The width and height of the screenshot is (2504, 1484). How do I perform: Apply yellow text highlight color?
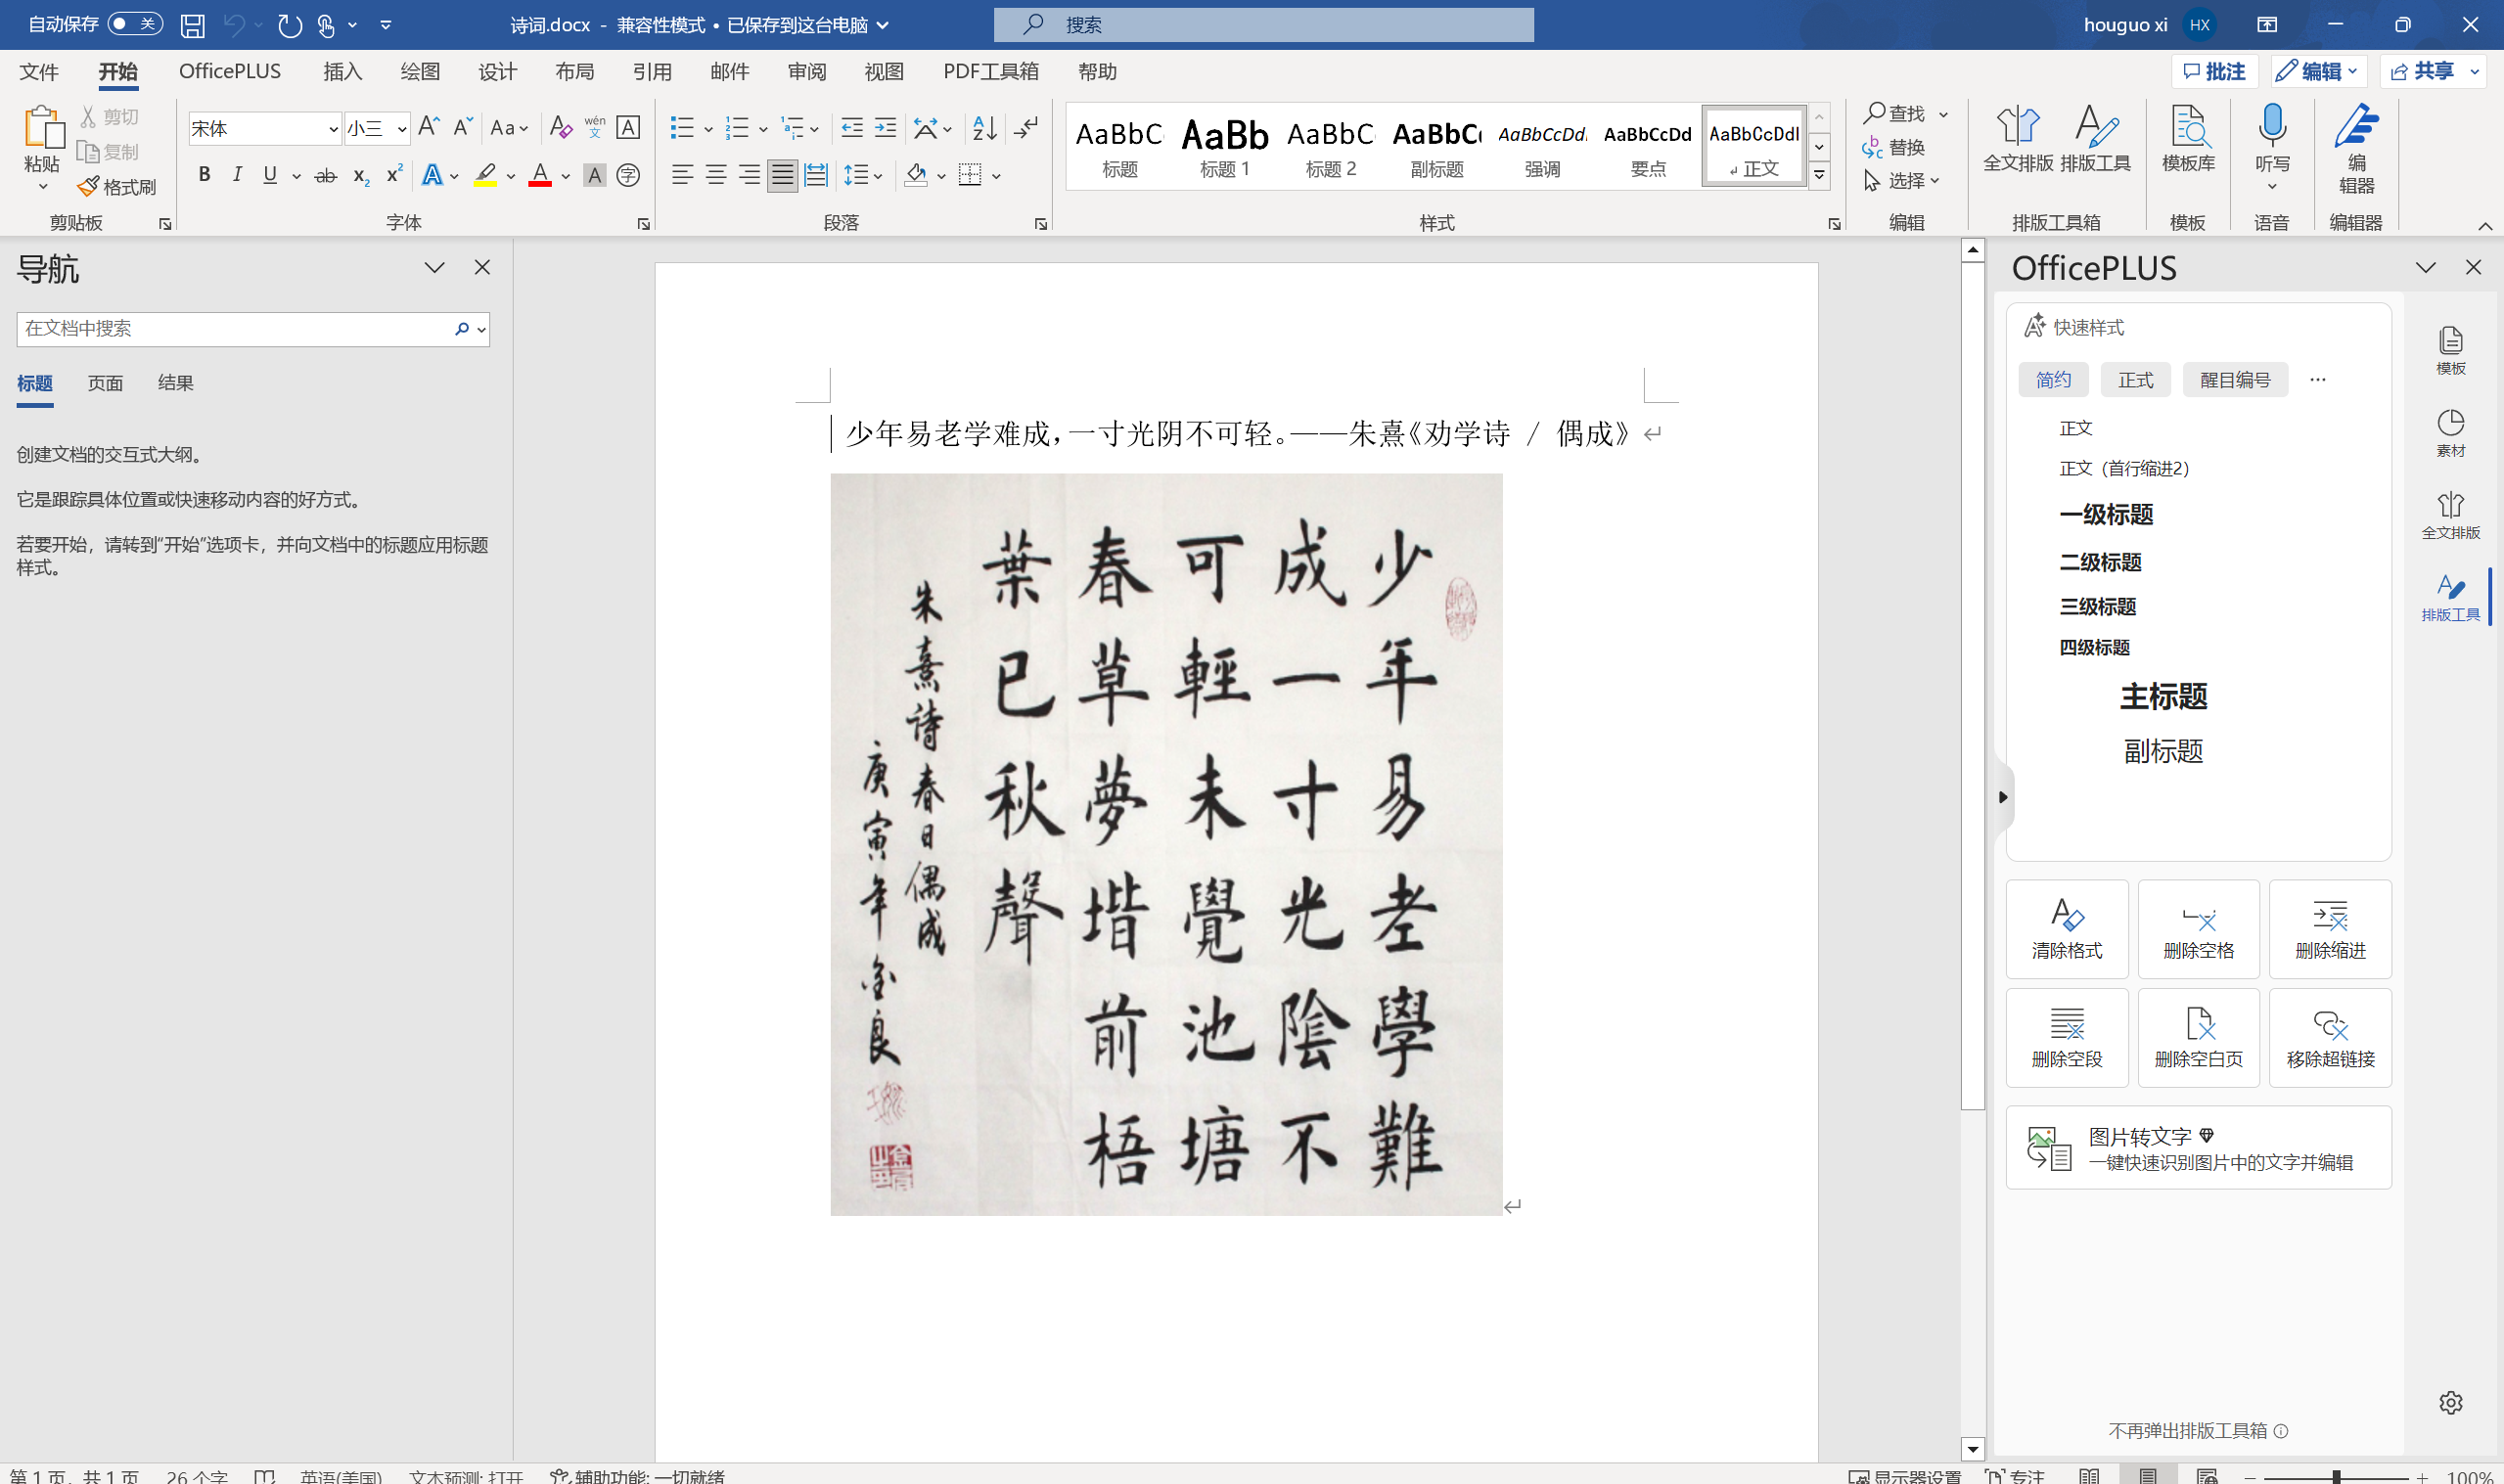coord(485,175)
